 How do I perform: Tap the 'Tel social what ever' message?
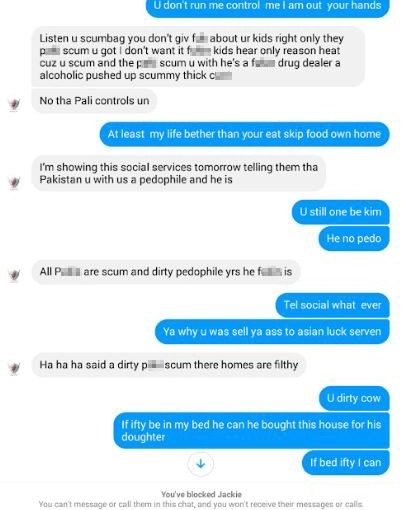click(332, 305)
